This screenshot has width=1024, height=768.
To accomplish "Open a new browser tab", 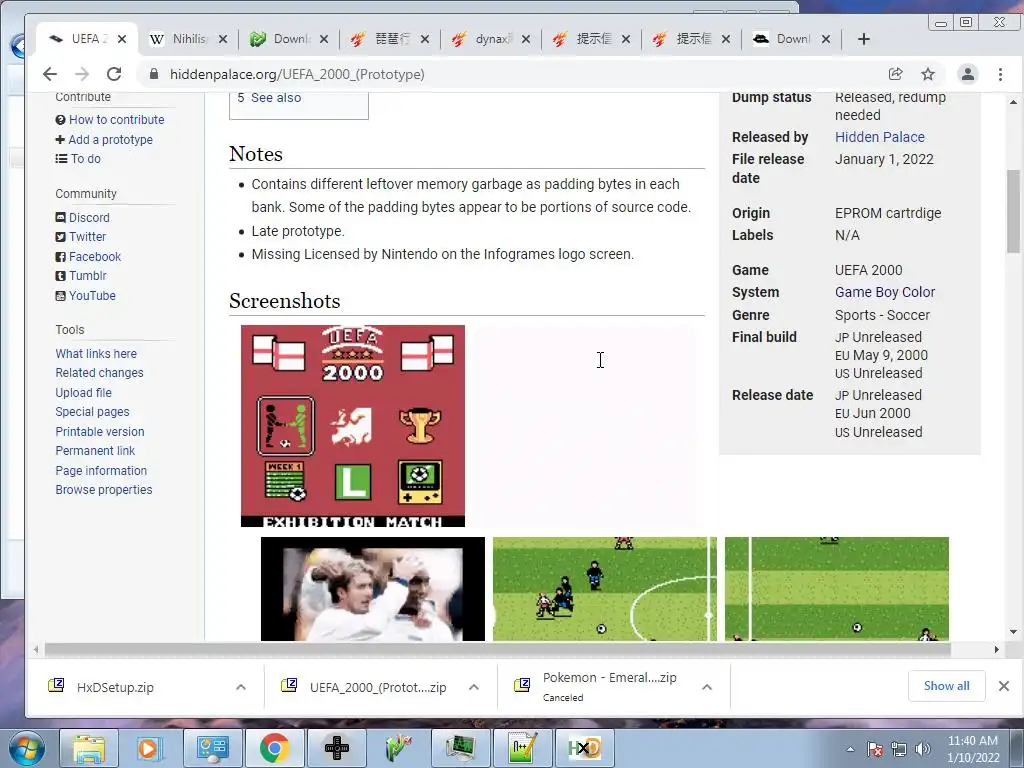I will pyautogui.click(x=863, y=39).
